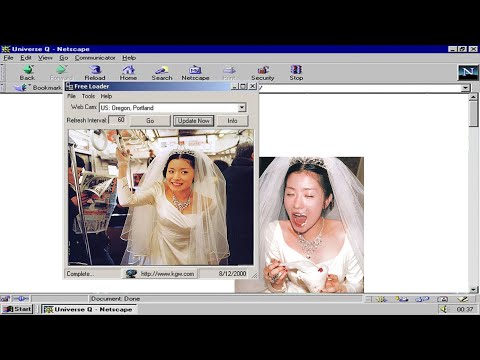Screen dimensions: 480x360
Task: Open the Edit menu in Netscape
Action: tap(26, 58)
